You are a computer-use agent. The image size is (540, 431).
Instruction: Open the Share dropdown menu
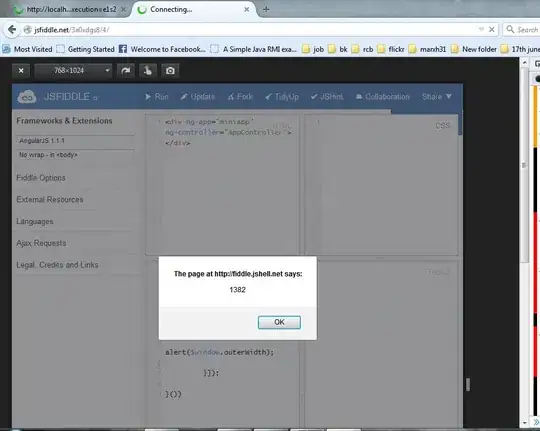tap(437, 97)
